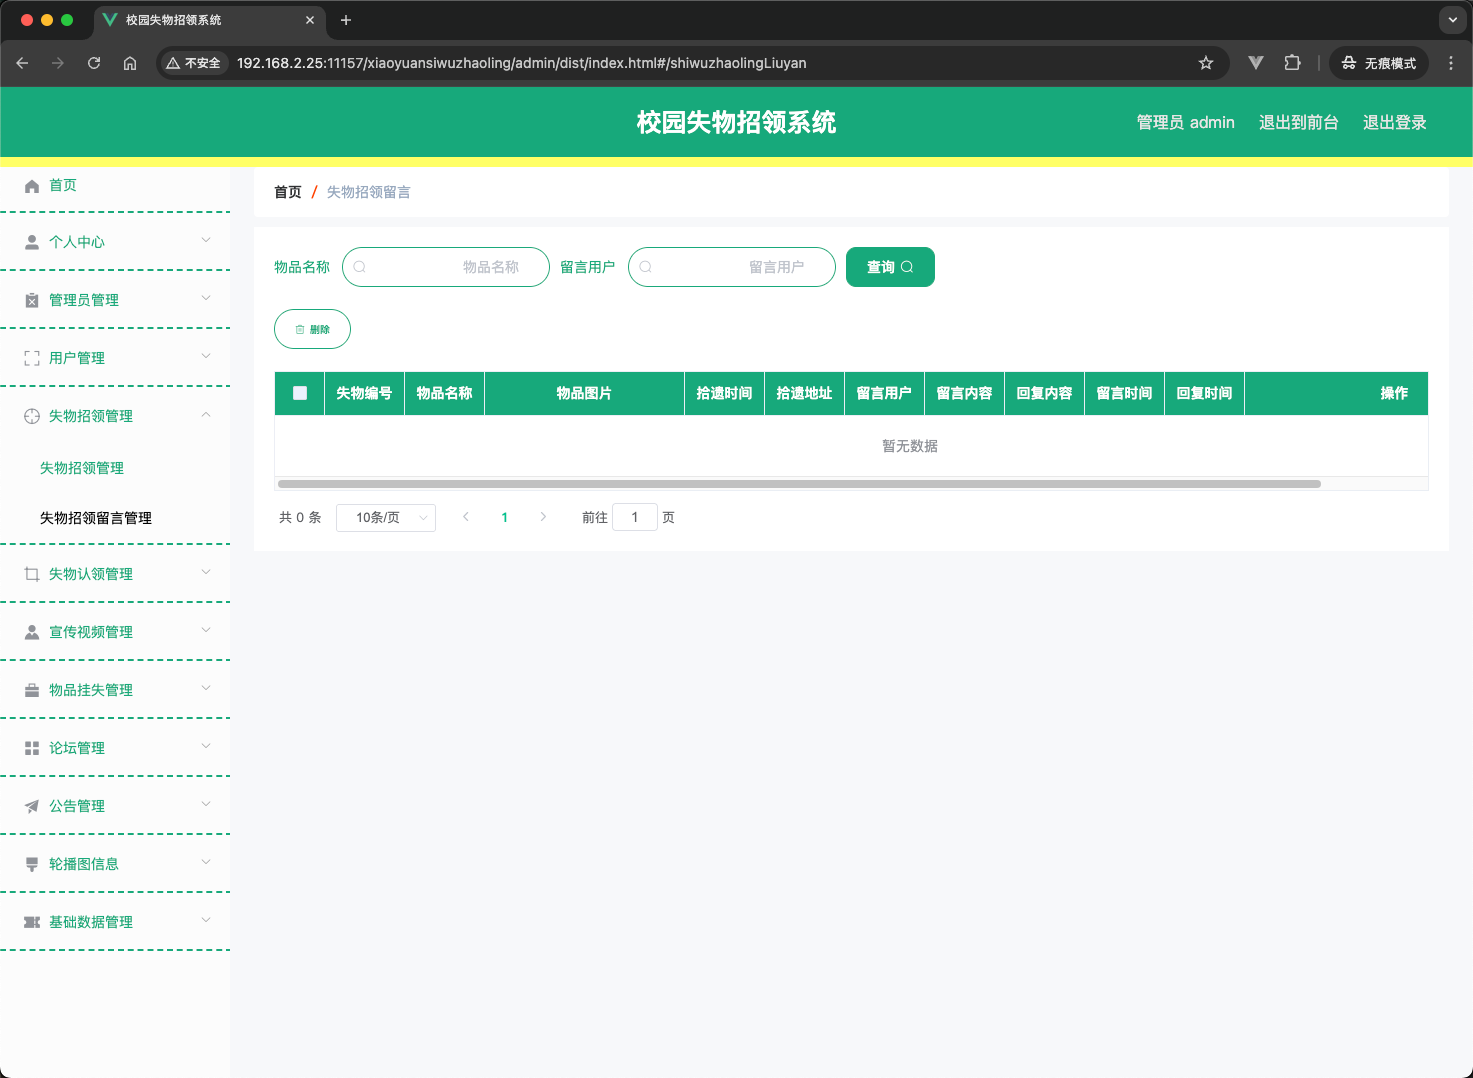Expand the 管理员管理 menu chevron

(206, 298)
